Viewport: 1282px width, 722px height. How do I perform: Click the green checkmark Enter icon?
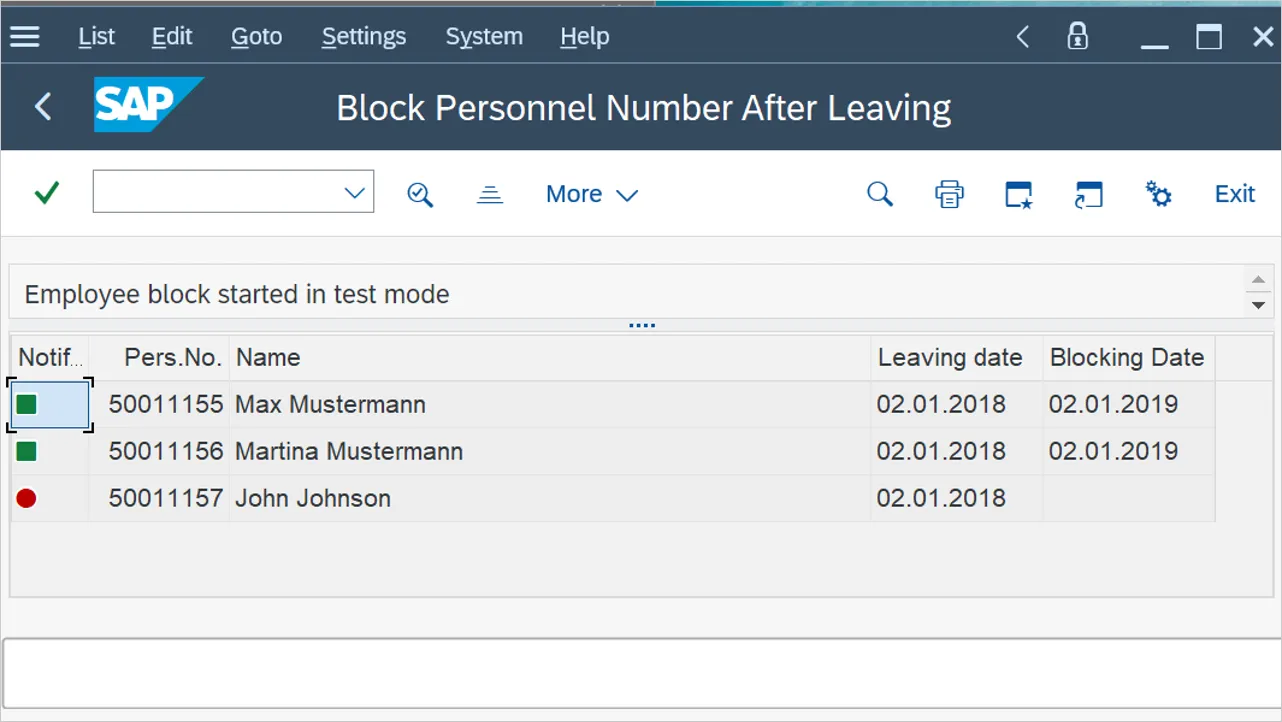[x=47, y=193]
